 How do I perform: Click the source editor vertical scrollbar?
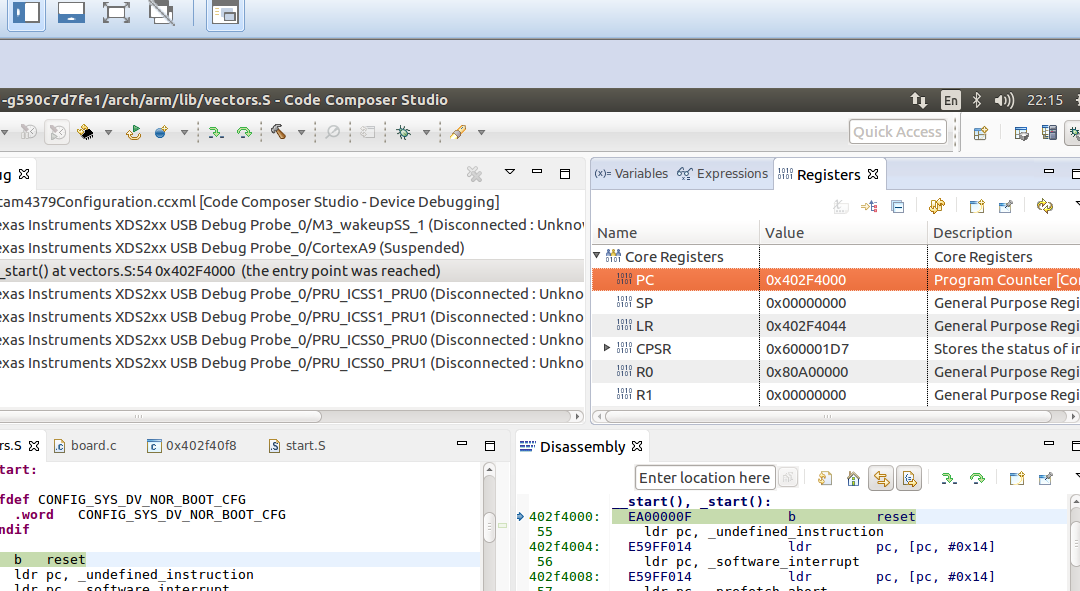pos(490,527)
